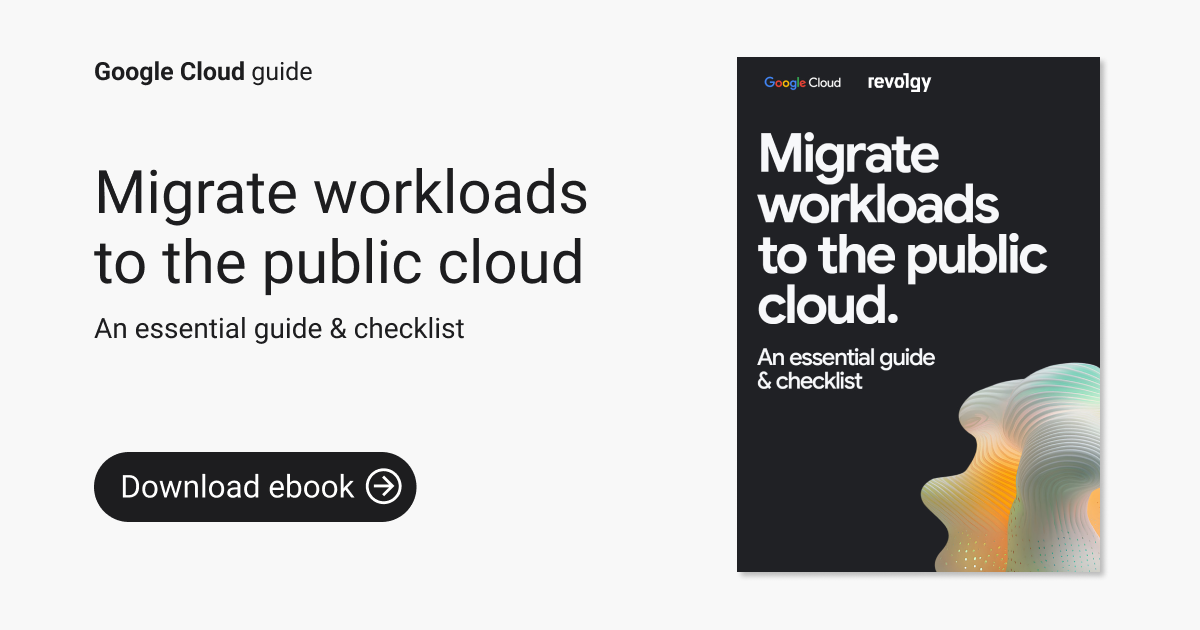Click the cover's "An essential guide" white text
This screenshot has width=1200, height=630.
tap(845, 357)
